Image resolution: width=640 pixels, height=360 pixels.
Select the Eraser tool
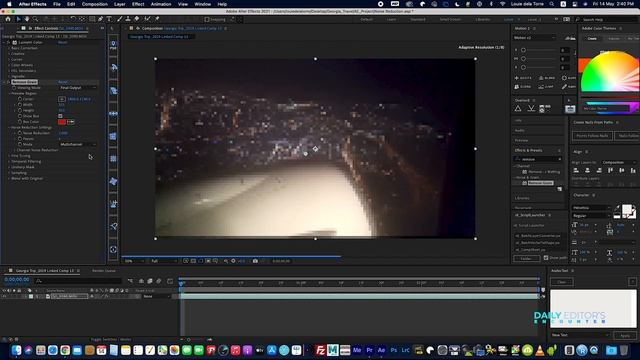[137, 19]
